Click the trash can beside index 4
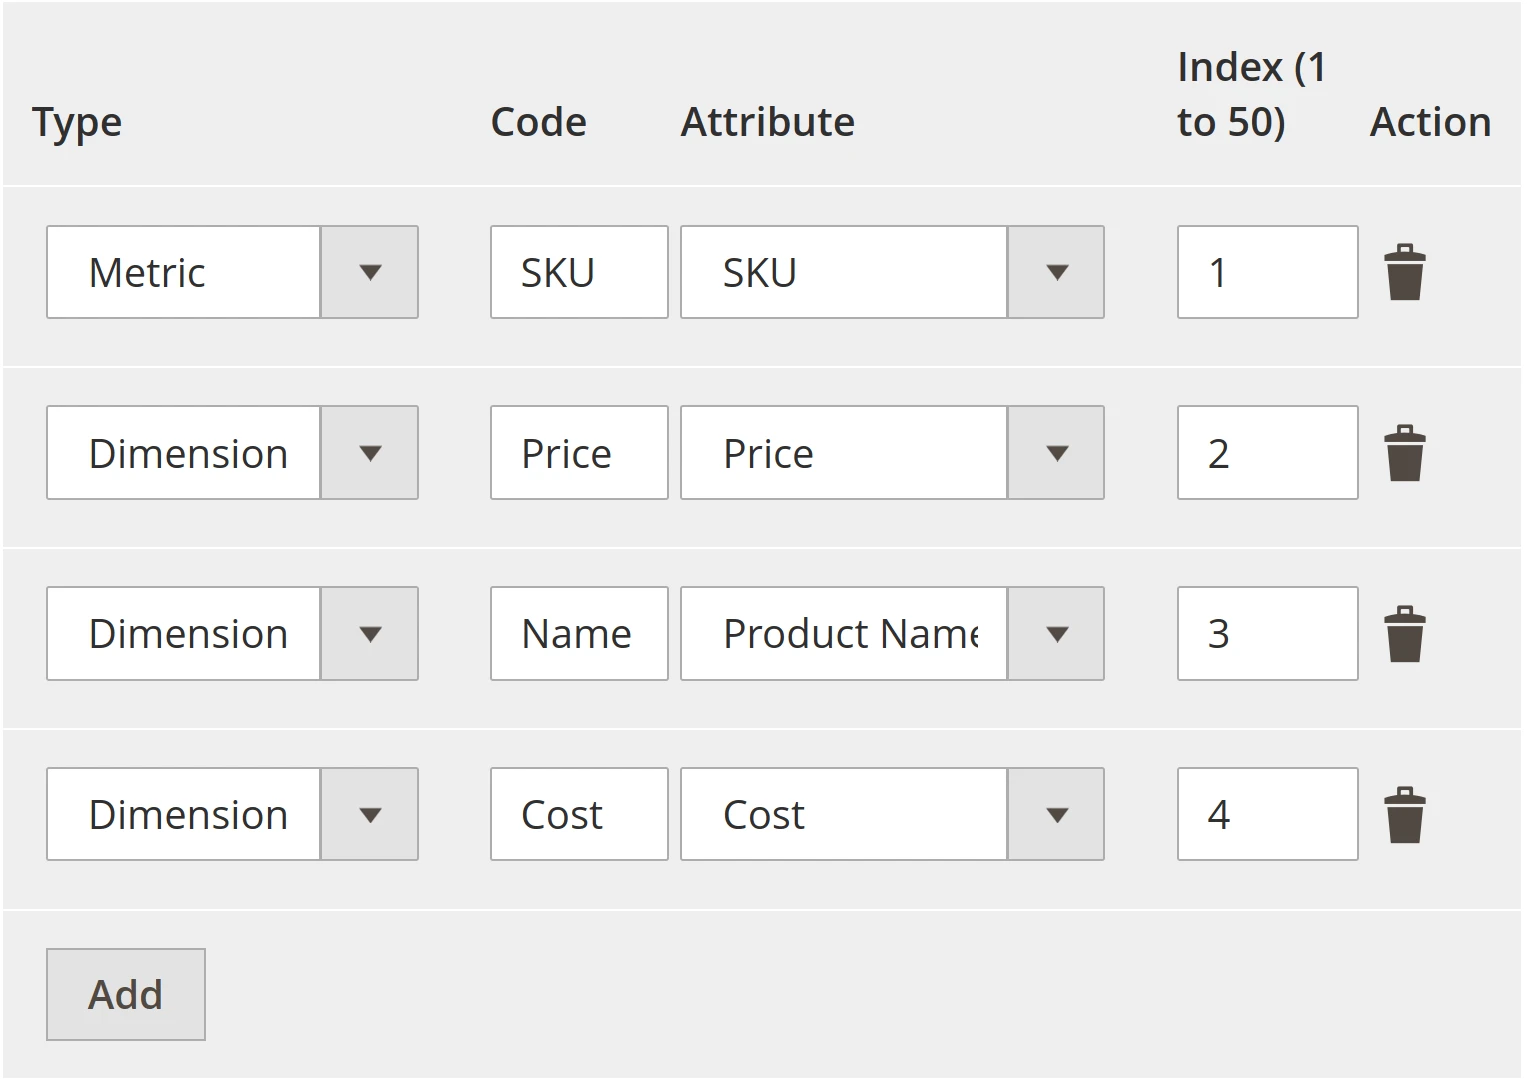 1404,813
